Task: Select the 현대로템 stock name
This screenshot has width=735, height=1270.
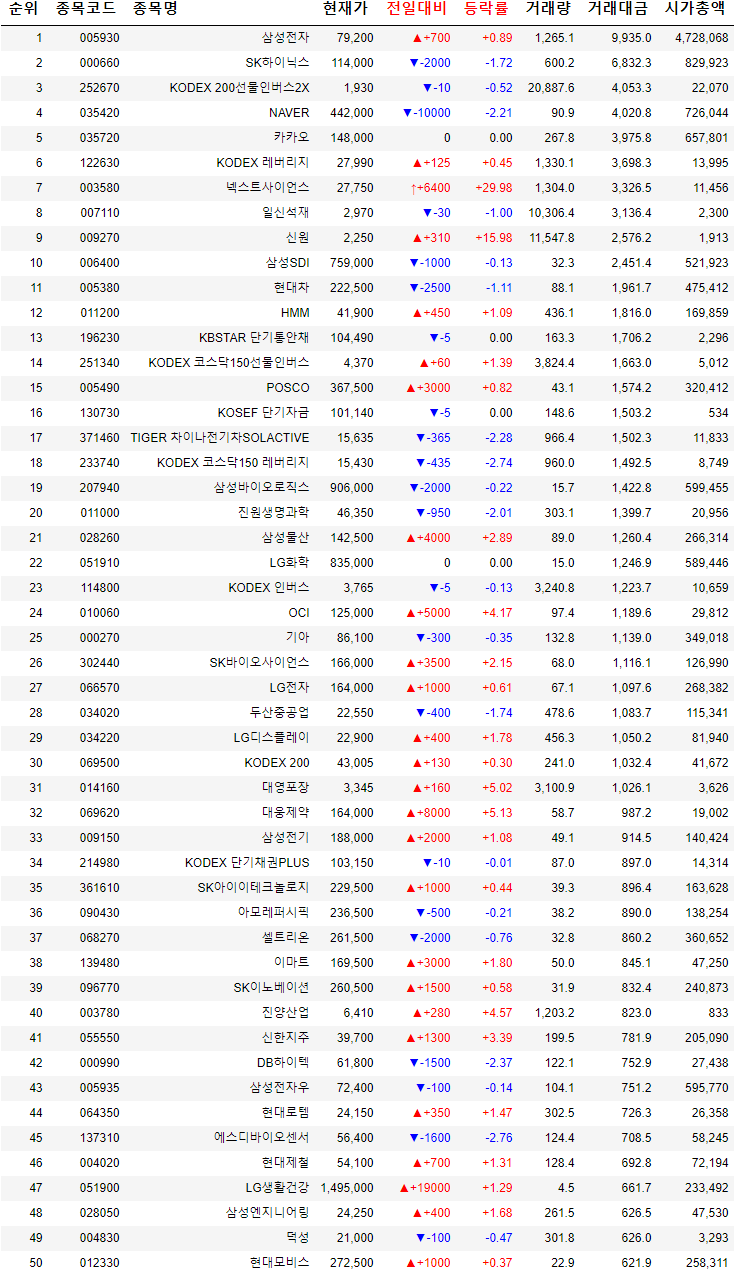Action: point(285,1113)
